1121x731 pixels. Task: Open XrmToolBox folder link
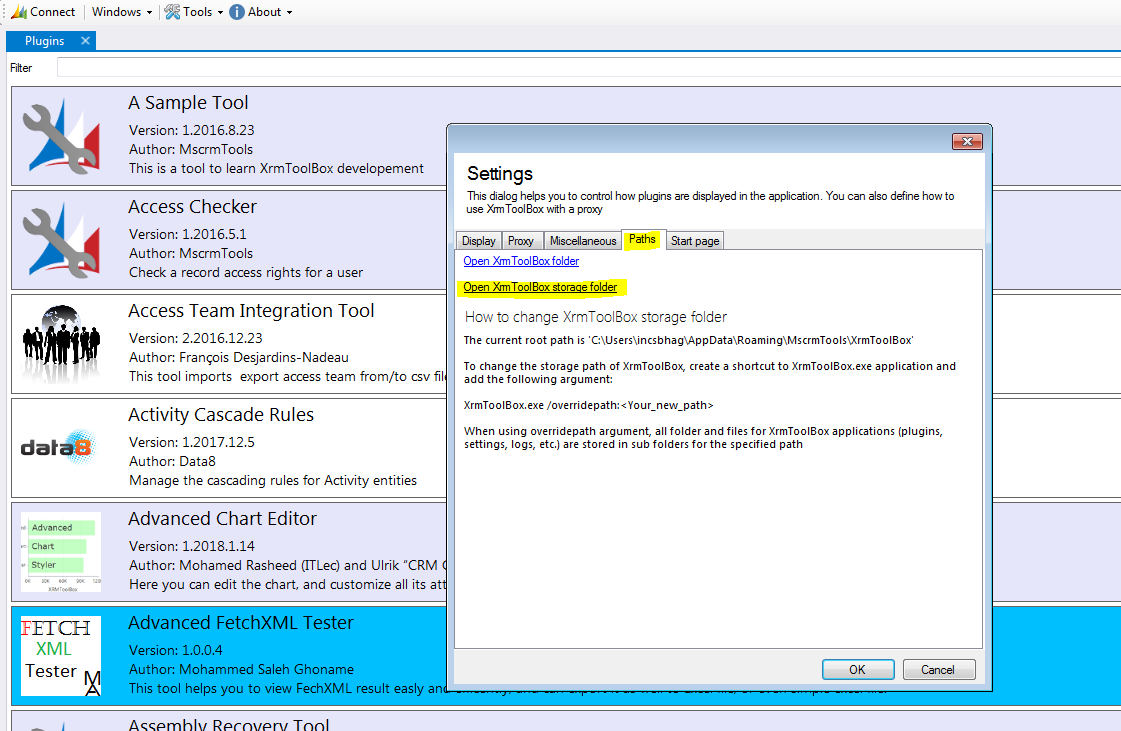pos(521,261)
